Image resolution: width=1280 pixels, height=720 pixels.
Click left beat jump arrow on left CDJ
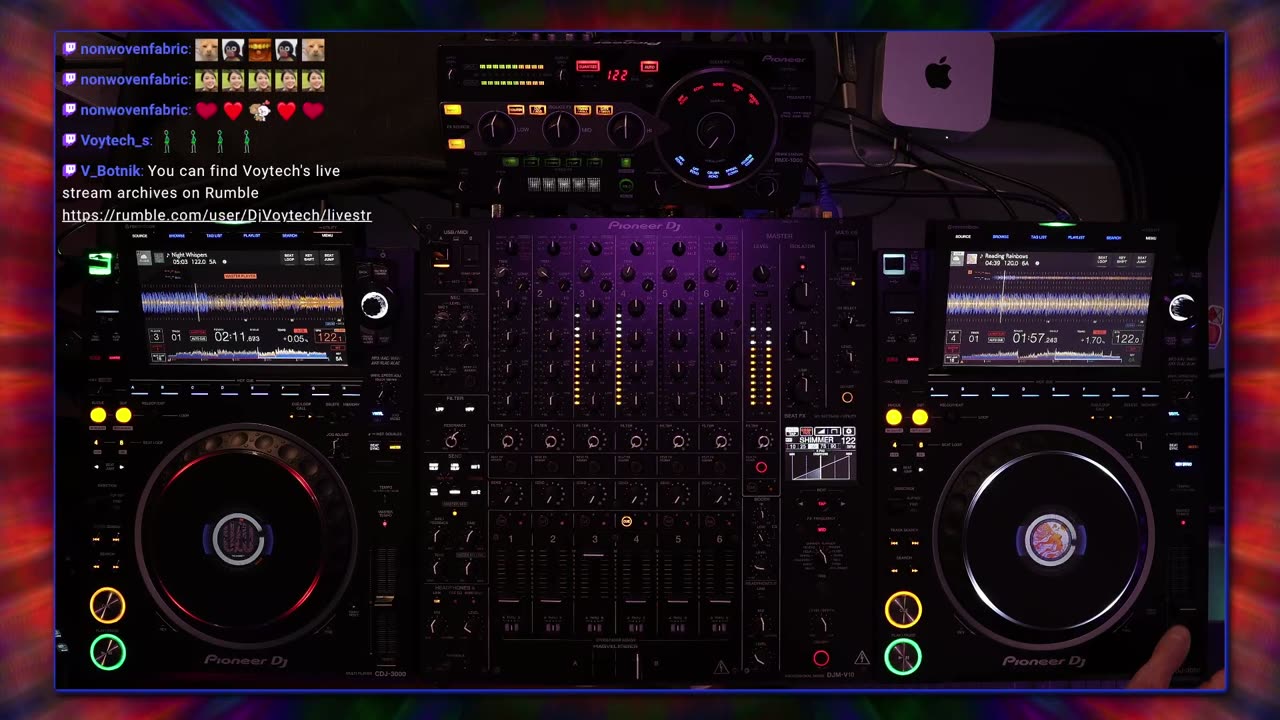[x=98, y=467]
